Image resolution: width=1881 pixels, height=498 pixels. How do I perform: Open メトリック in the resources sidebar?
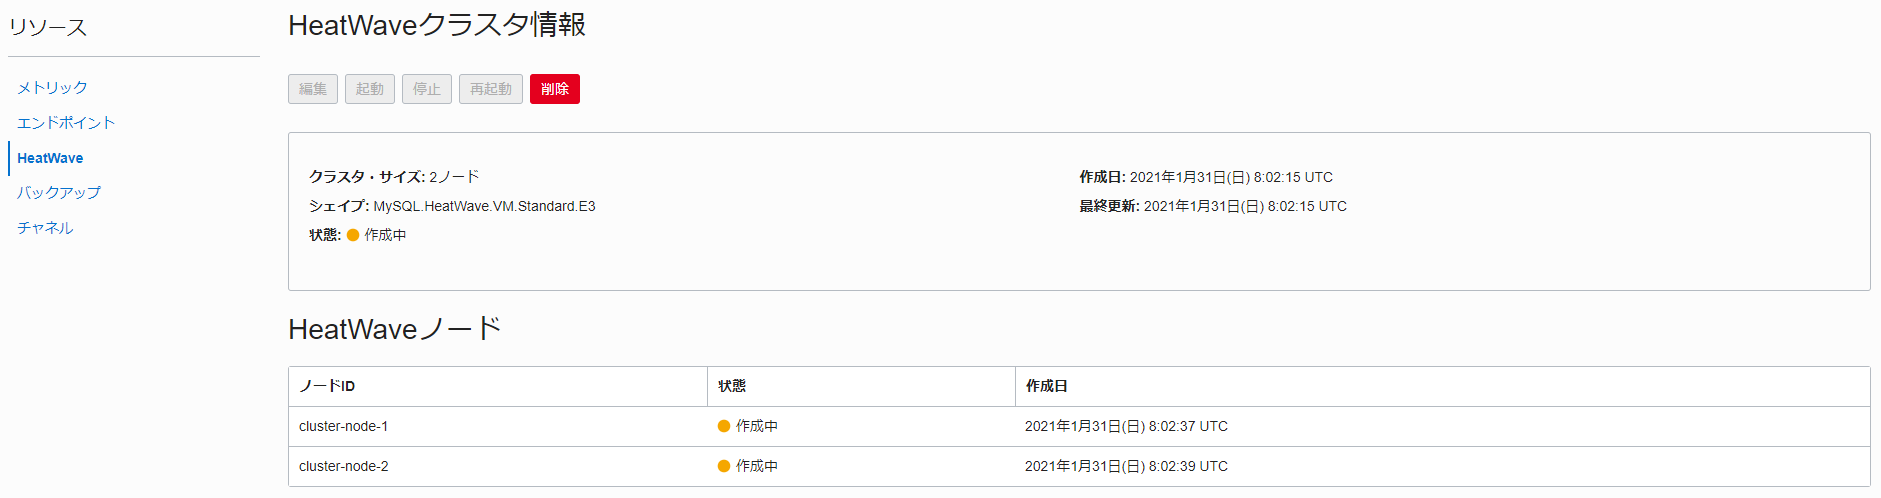click(52, 88)
